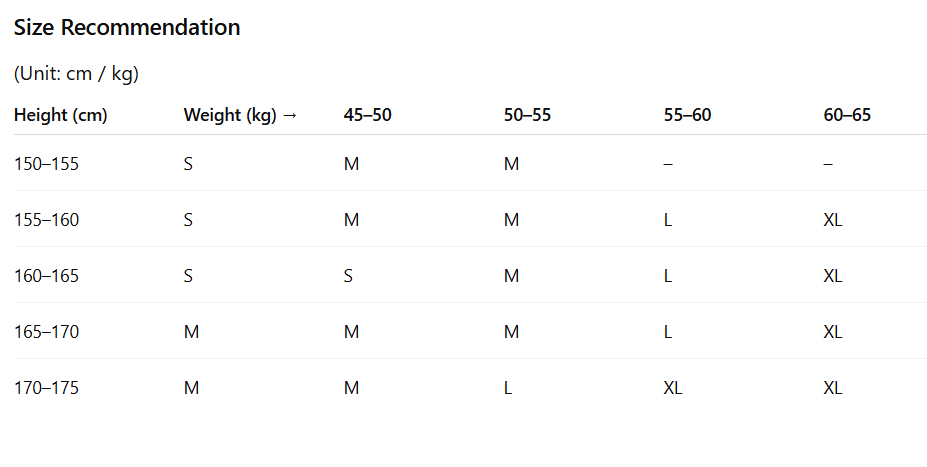The image size is (927, 467).
Task: Select the Height (cm) column header
Action: tap(61, 115)
